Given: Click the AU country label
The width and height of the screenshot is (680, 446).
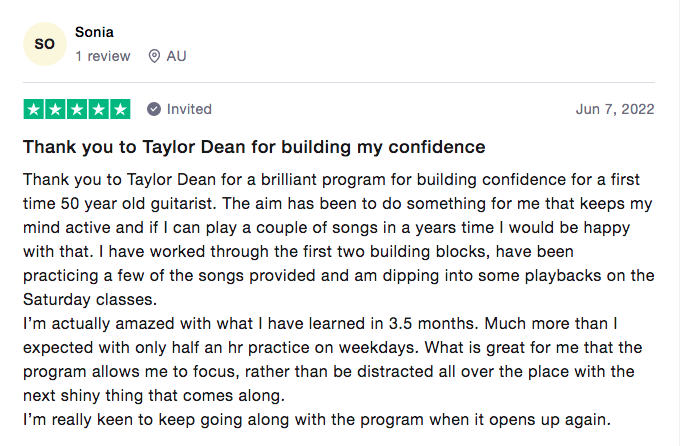Looking at the screenshot, I should [x=177, y=56].
